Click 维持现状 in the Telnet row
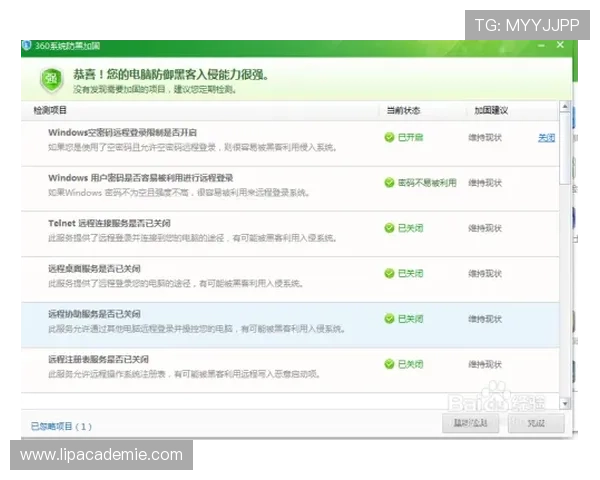 pyautogui.click(x=485, y=228)
